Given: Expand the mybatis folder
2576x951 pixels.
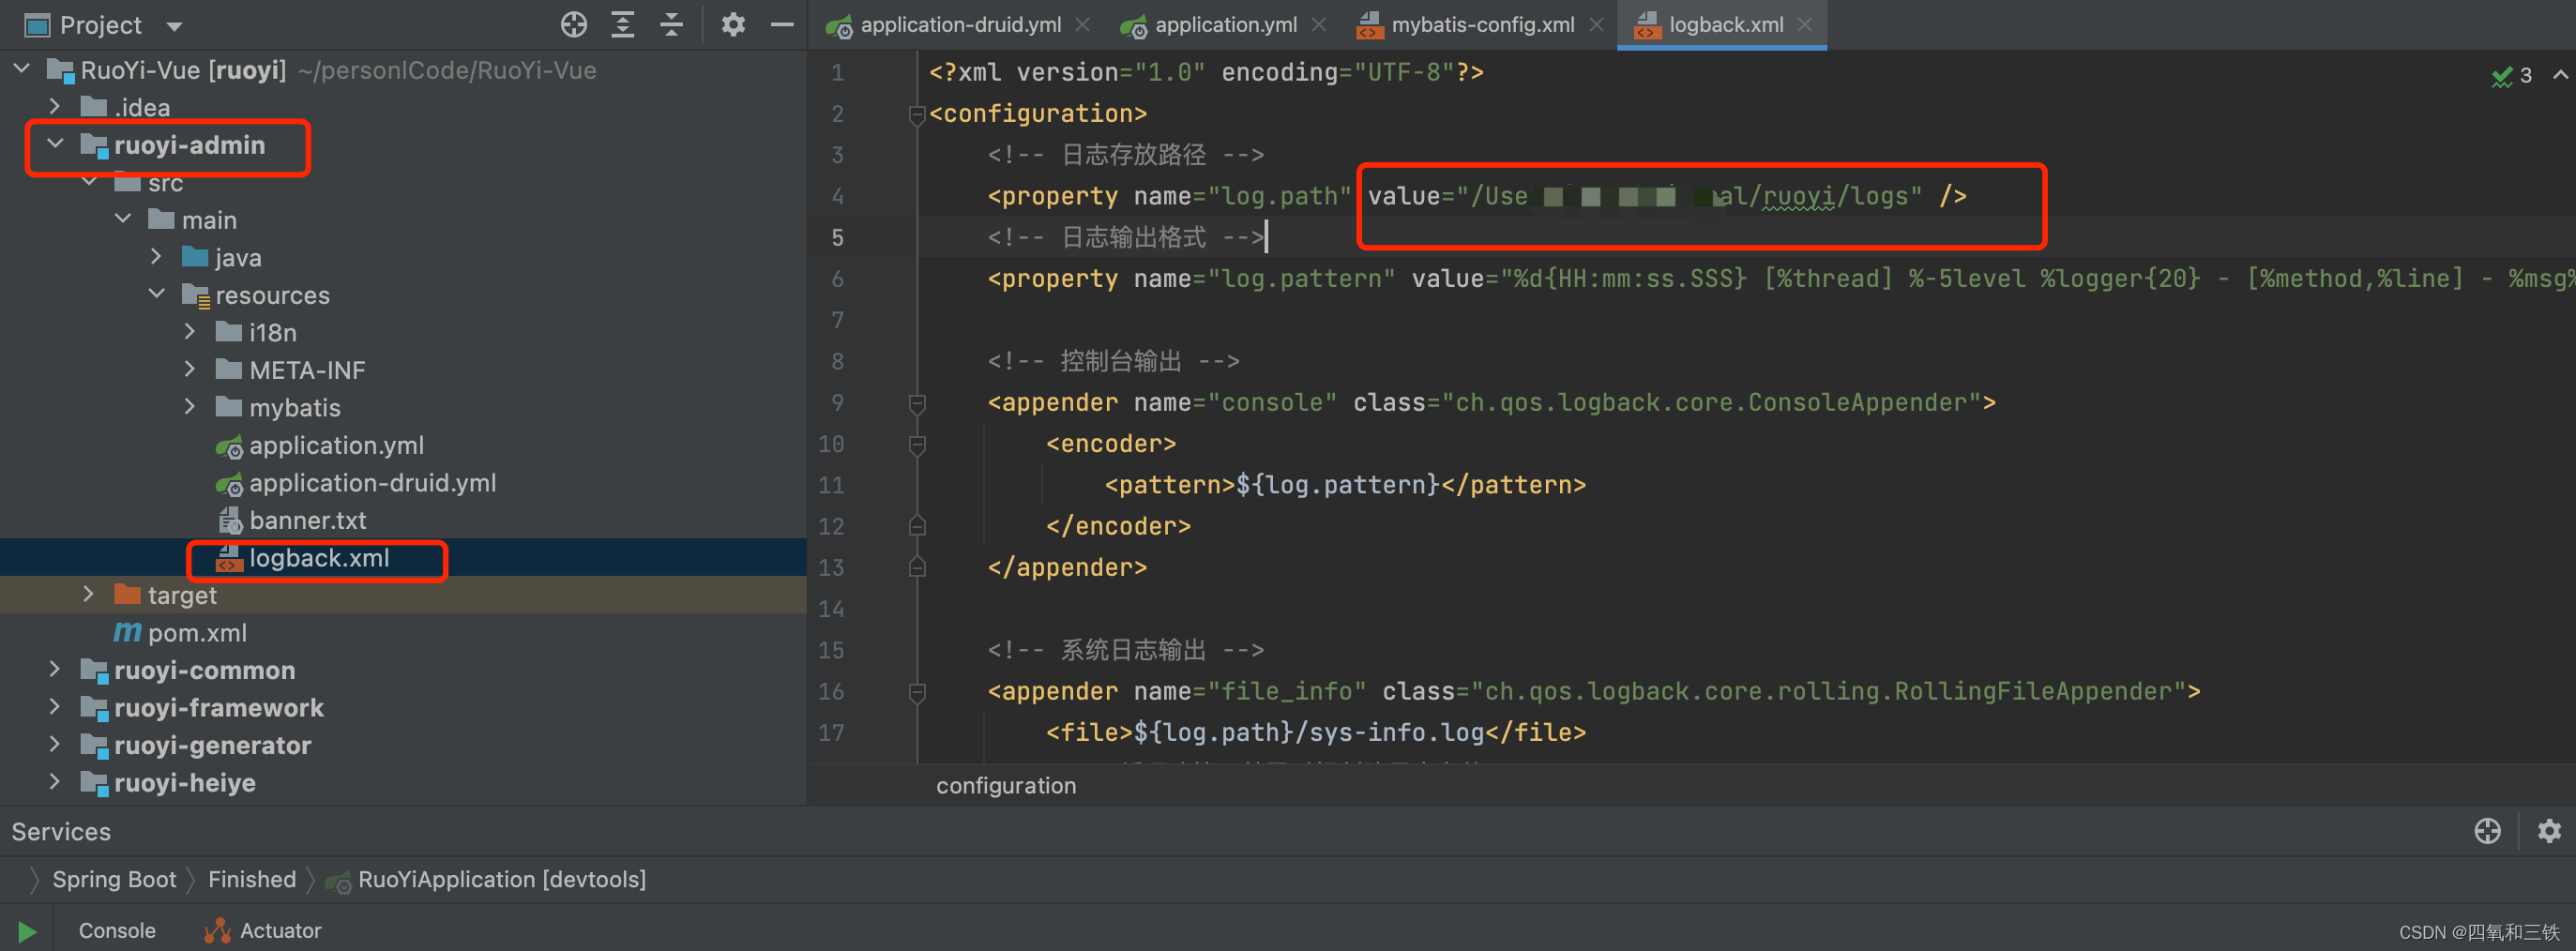Looking at the screenshot, I should pos(190,407).
